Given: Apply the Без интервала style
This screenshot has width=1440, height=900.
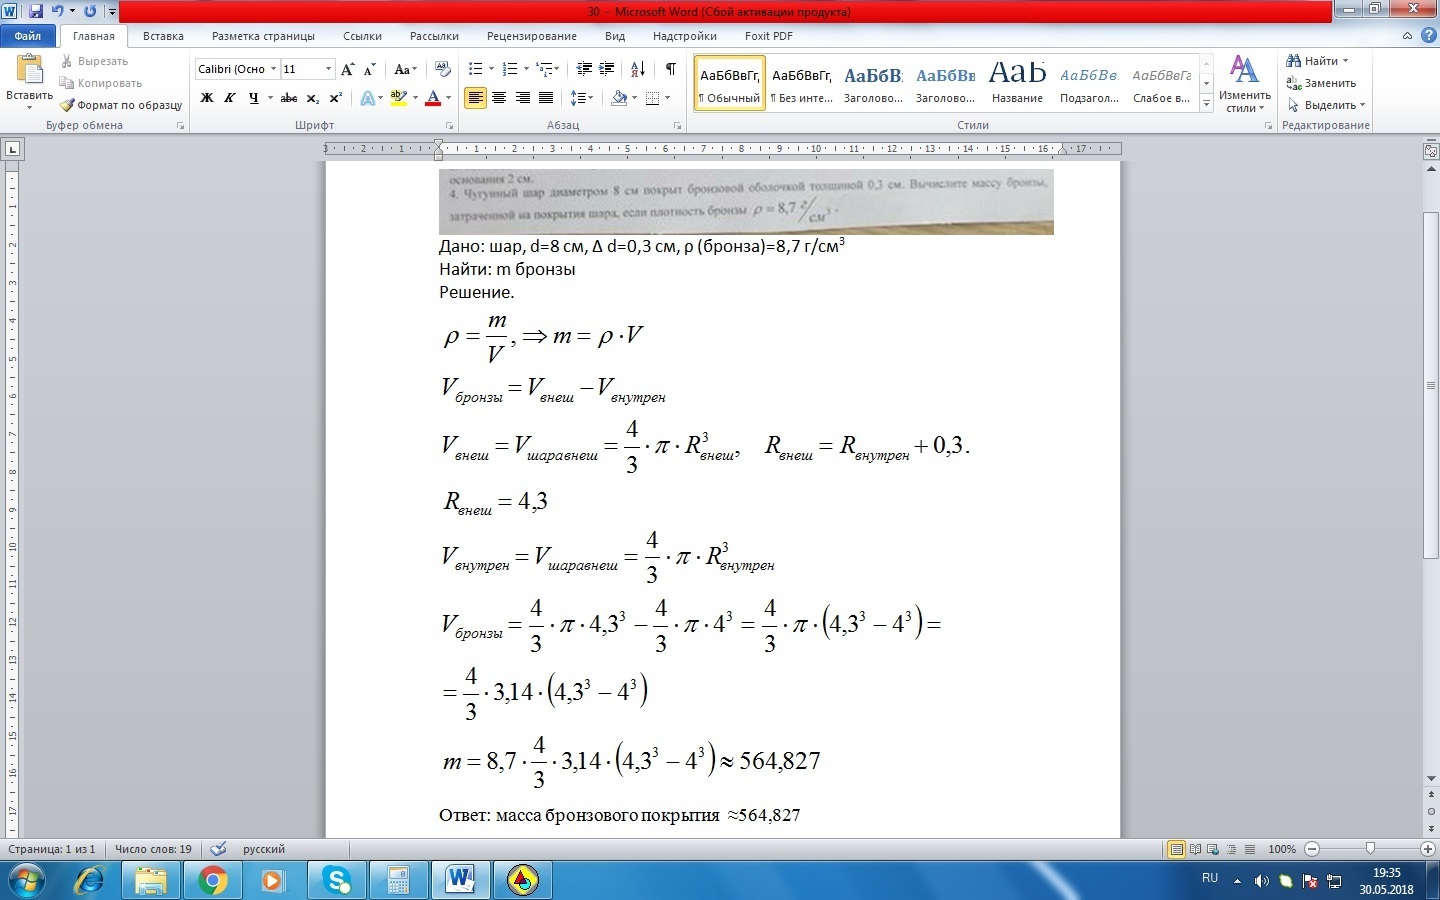Looking at the screenshot, I should (802, 84).
